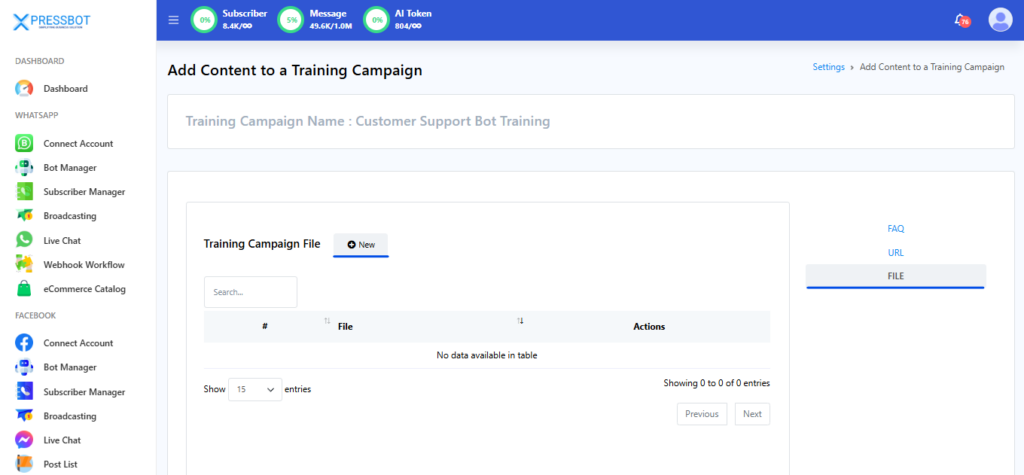Click the Subscriber usage progress circle
The image size is (1024, 475).
coord(205,20)
